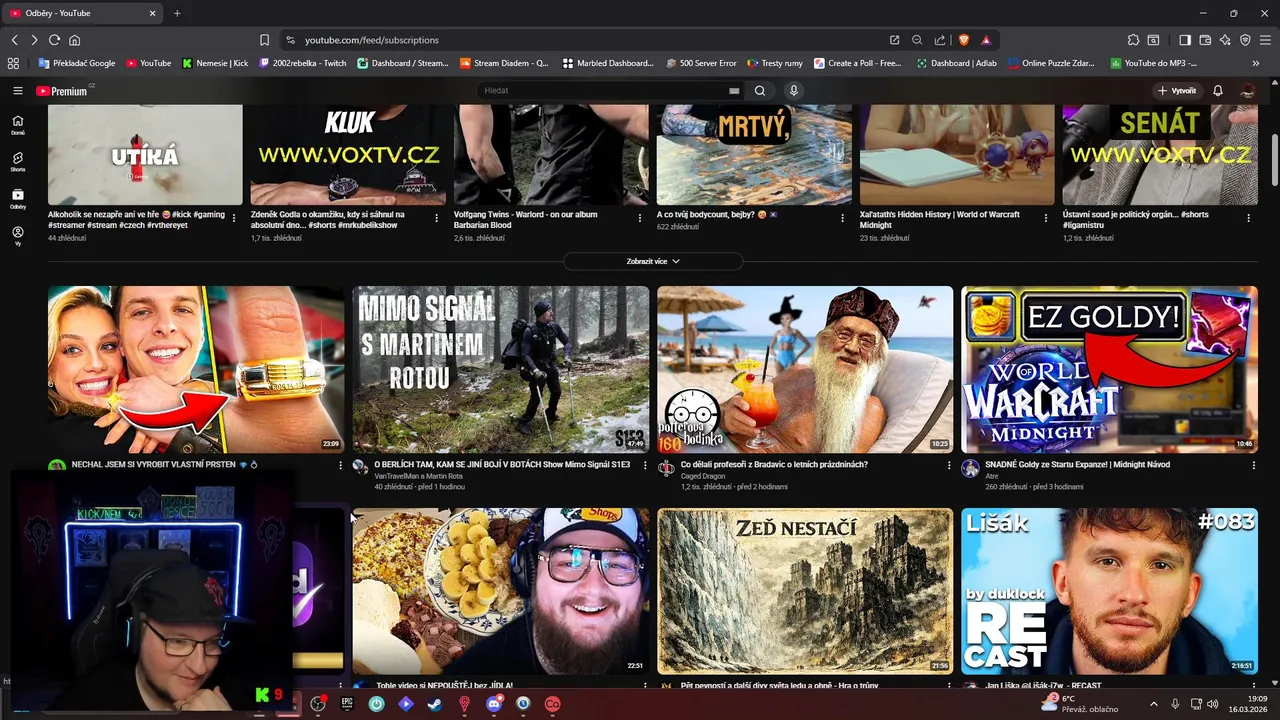The height and width of the screenshot is (720, 1280).
Task: Go back with browser back arrow
Action: pos(14,40)
